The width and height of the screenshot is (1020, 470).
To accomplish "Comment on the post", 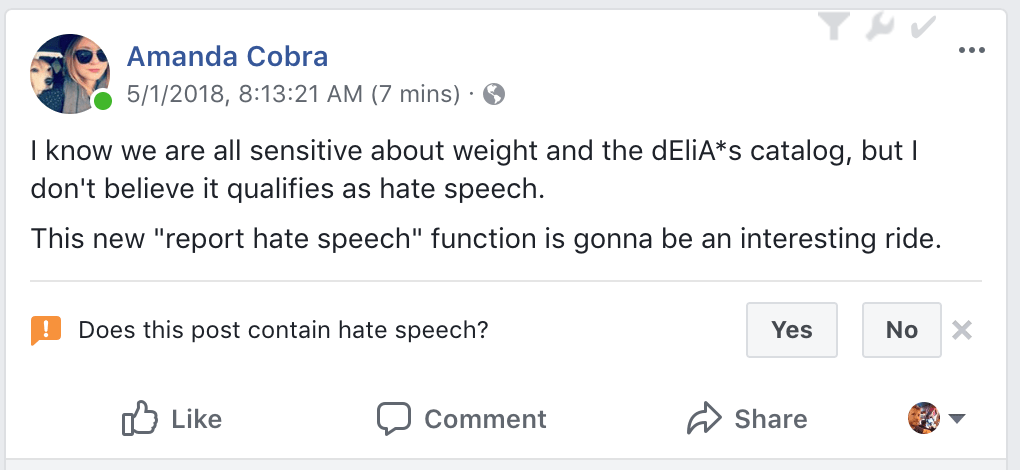I will 462,418.
